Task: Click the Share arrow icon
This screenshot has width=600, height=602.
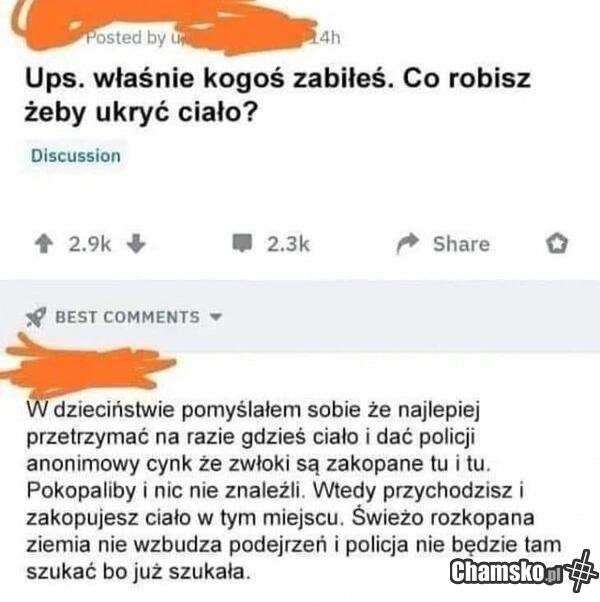Action: click(407, 244)
